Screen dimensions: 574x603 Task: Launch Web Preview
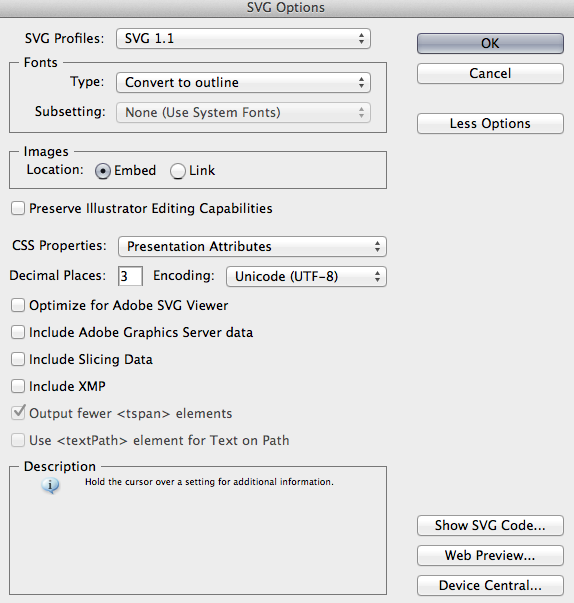pos(490,555)
